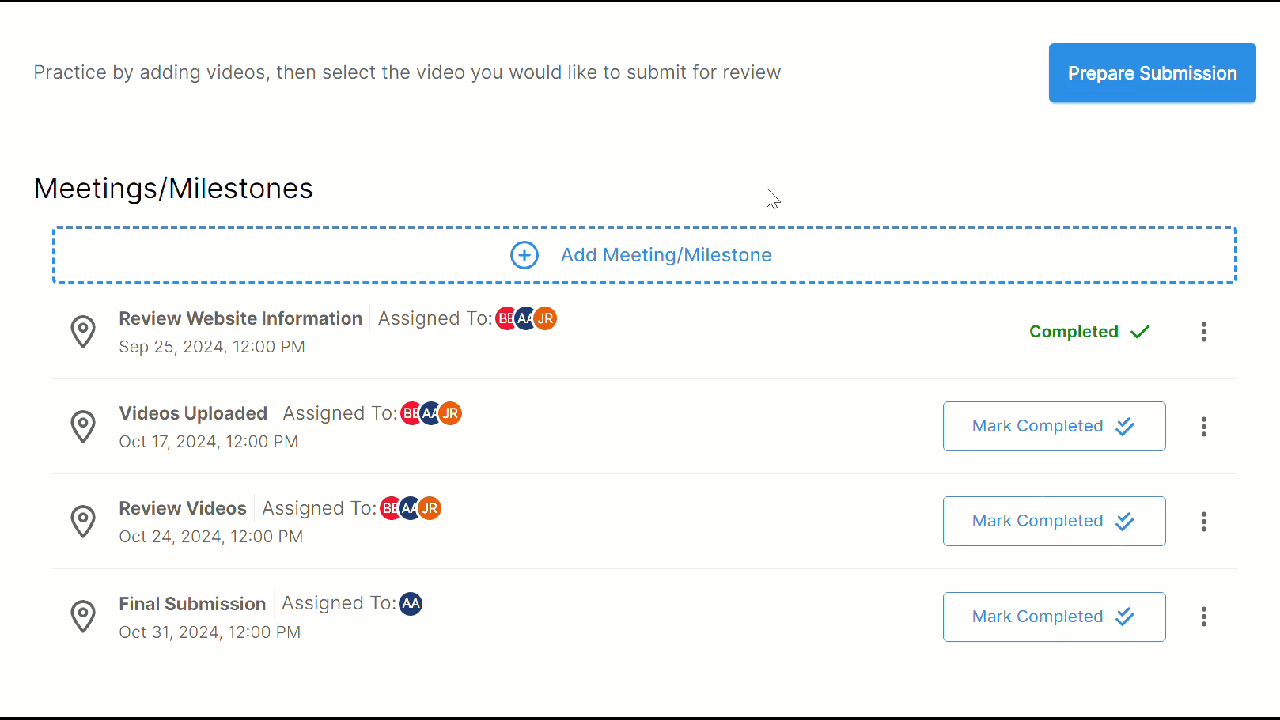This screenshot has height=720, width=1280.
Task: Click the plus icon in Add Meeting/Milestone
Action: [524, 255]
